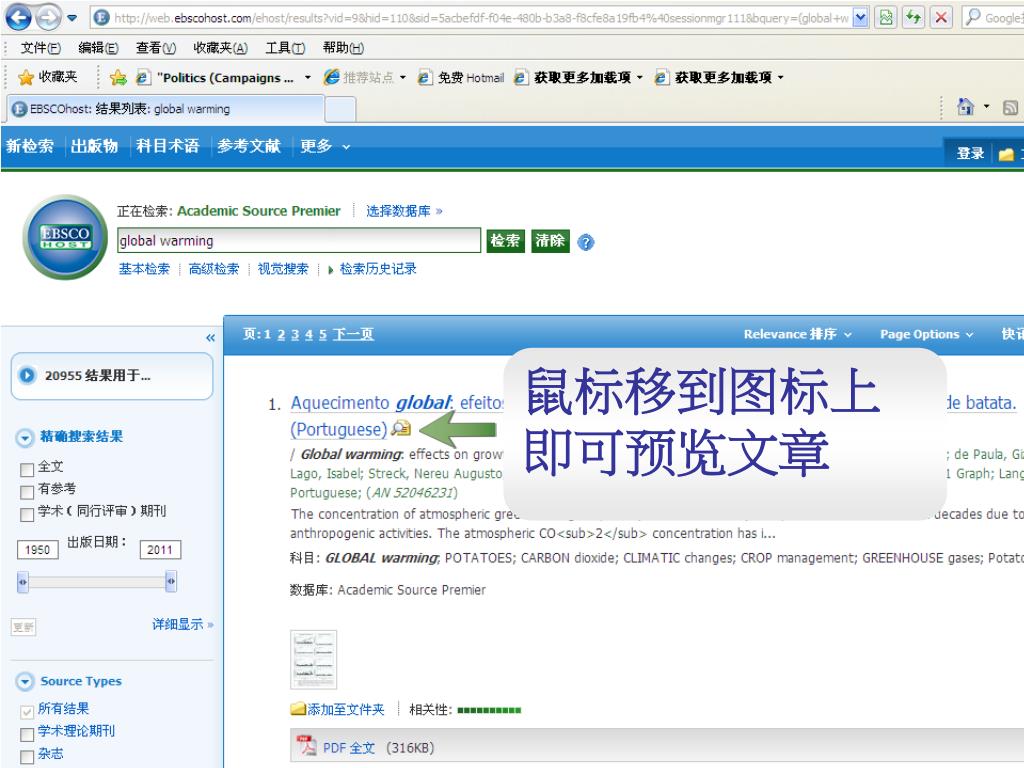The image size is (1024, 768).
Task: Click the EBSCO Host logo
Action: click(65, 236)
